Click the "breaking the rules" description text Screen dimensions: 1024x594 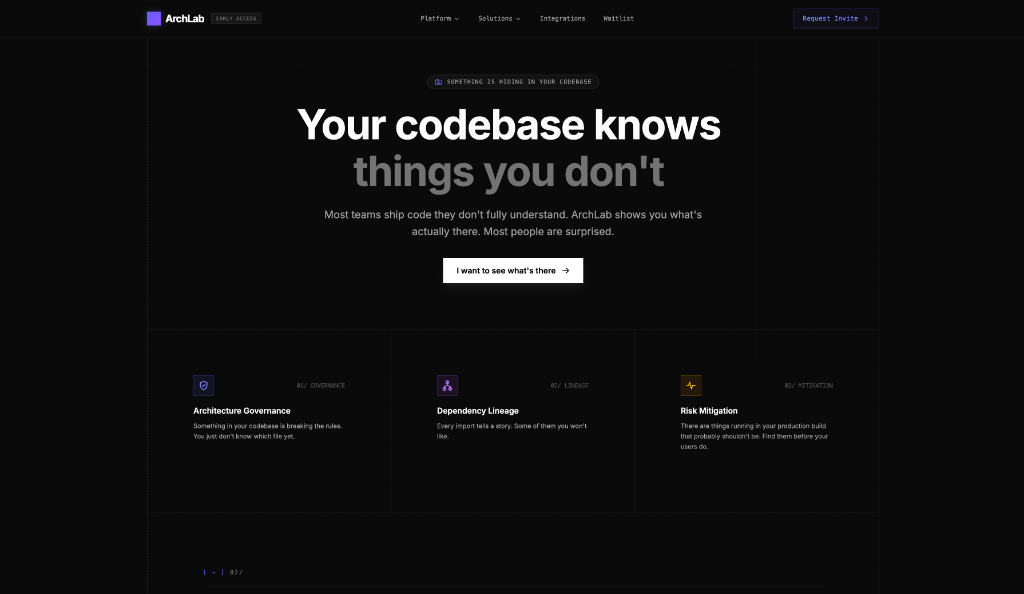click(268, 431)
